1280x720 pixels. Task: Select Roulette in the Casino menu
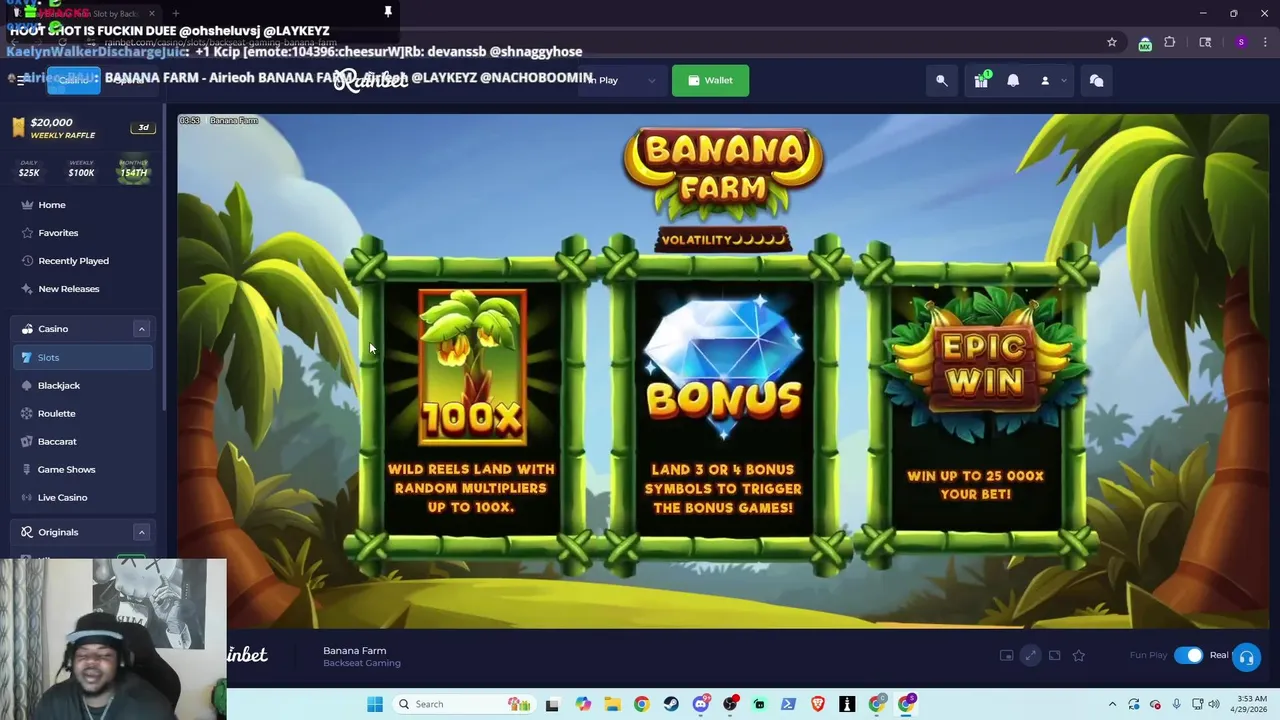click(82, 413)
